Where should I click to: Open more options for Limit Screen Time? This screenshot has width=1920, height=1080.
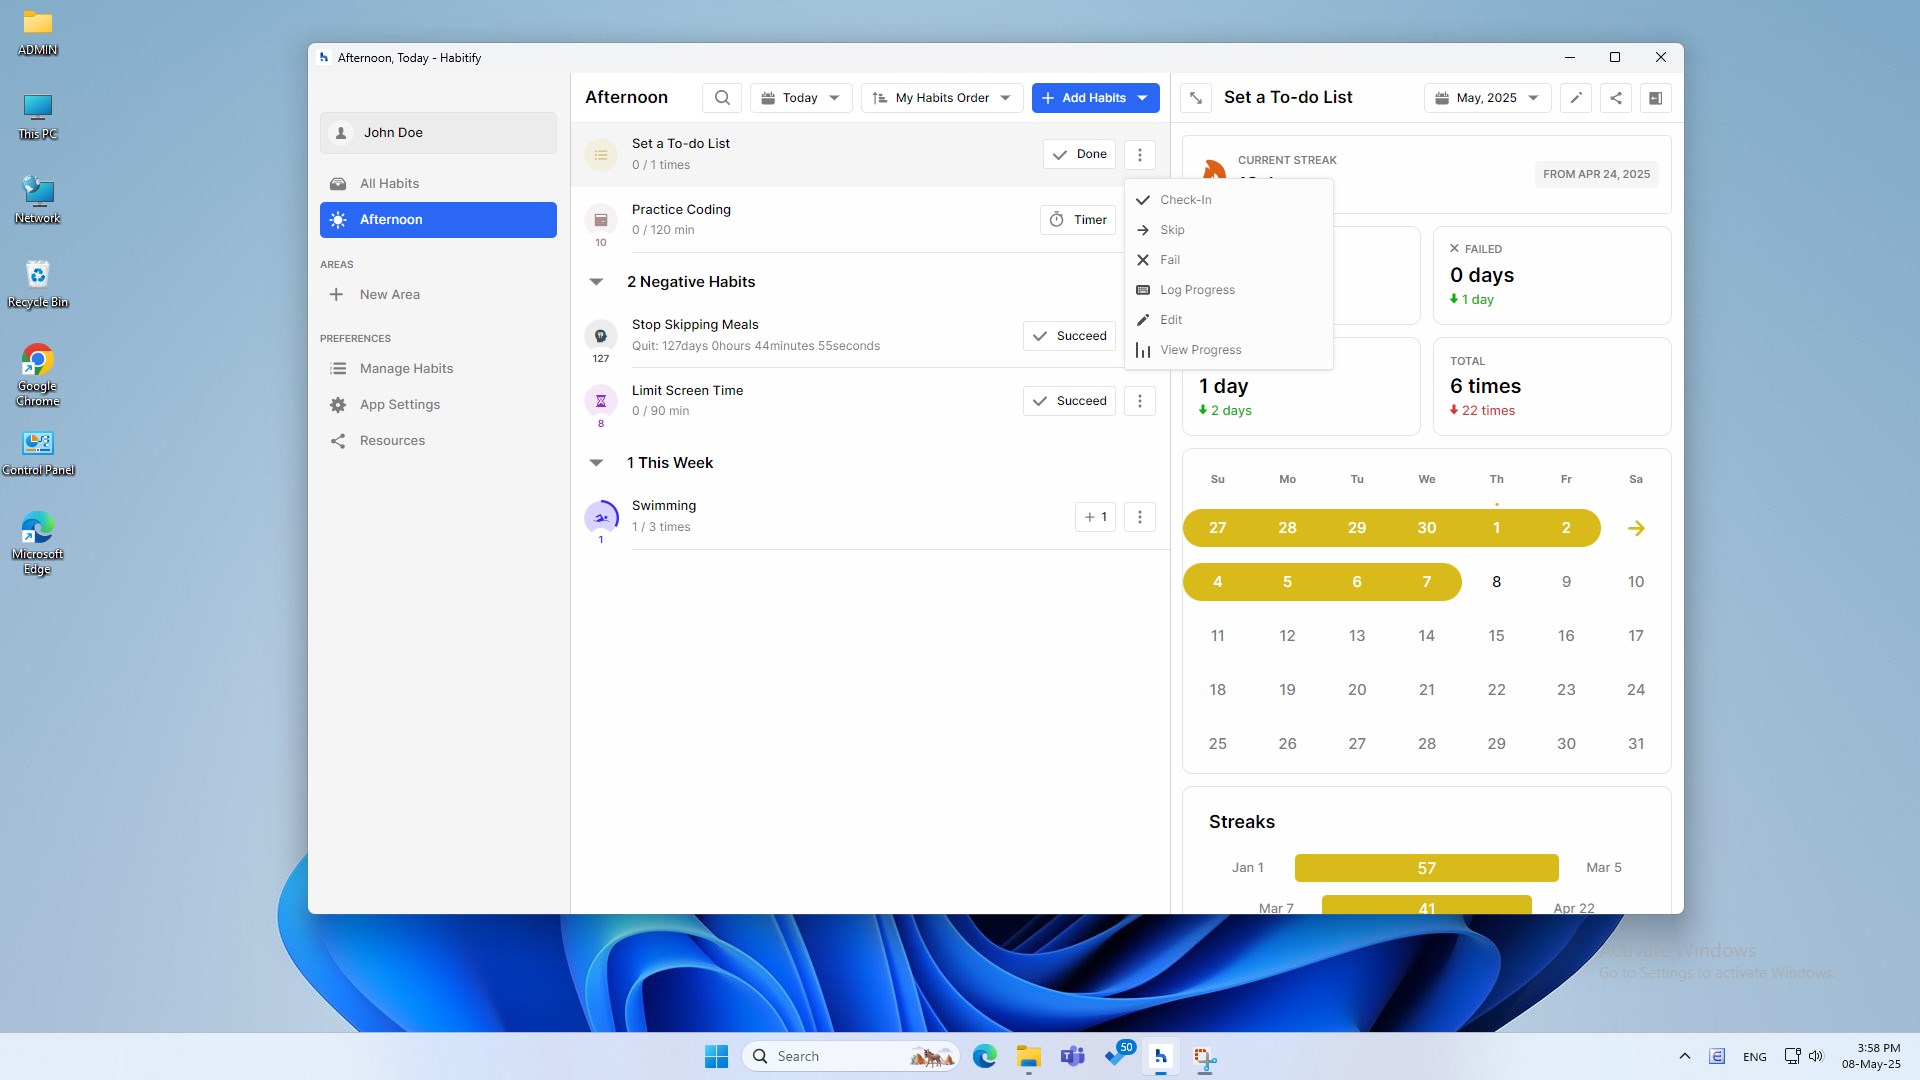coord(1140,401)
